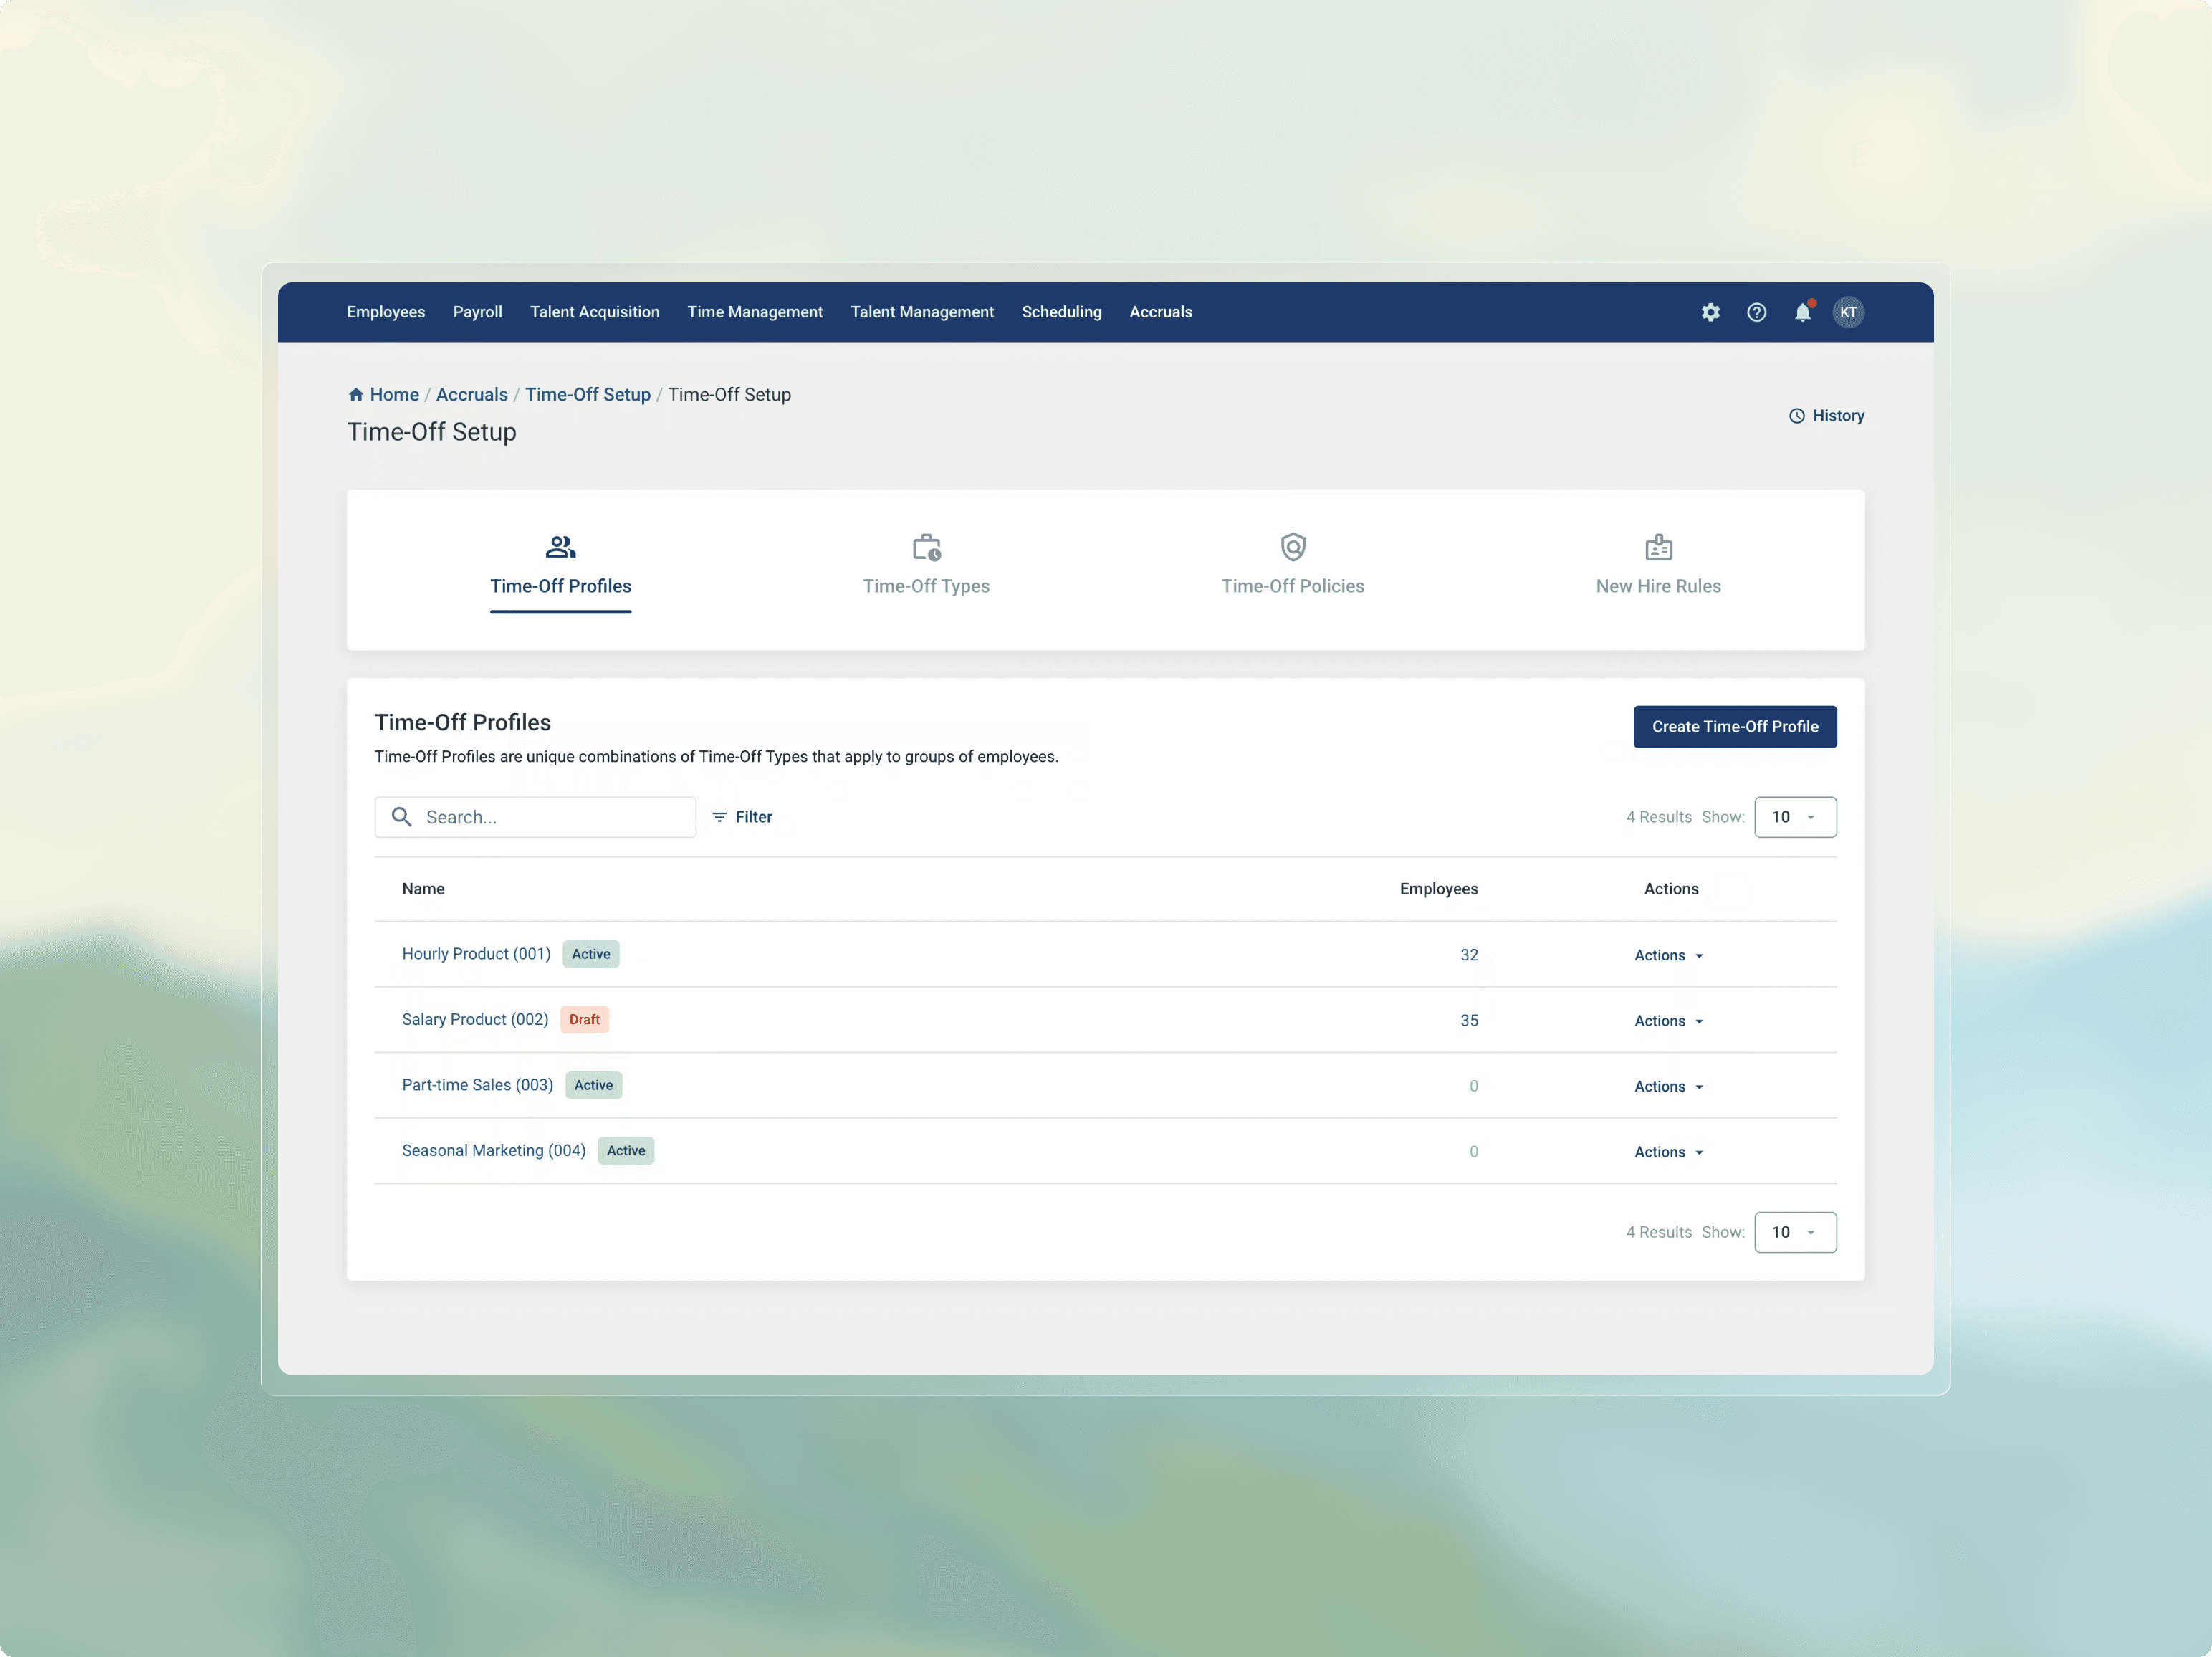Expand Actions for Part-time Sales (003)
The width and height of the screenshot is (2212, 1657).
(1668, 1086)
